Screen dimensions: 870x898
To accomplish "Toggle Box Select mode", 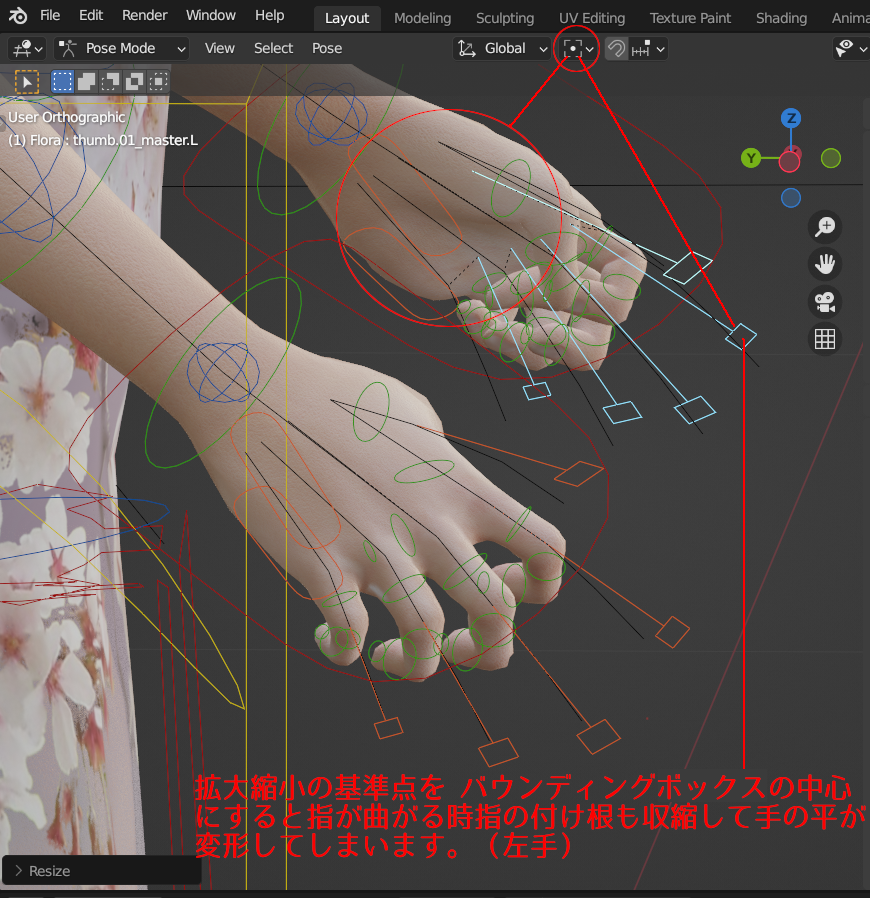I will [x=62, y=82].
